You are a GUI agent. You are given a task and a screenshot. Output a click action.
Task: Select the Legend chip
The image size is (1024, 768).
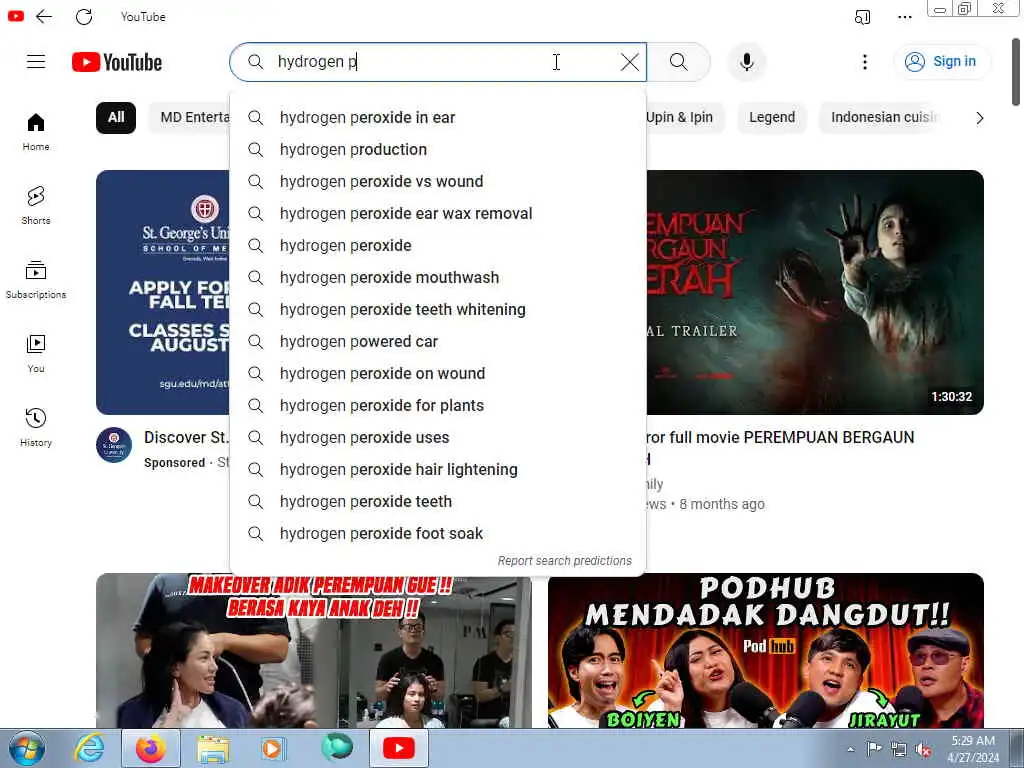[x=772, y=118]
